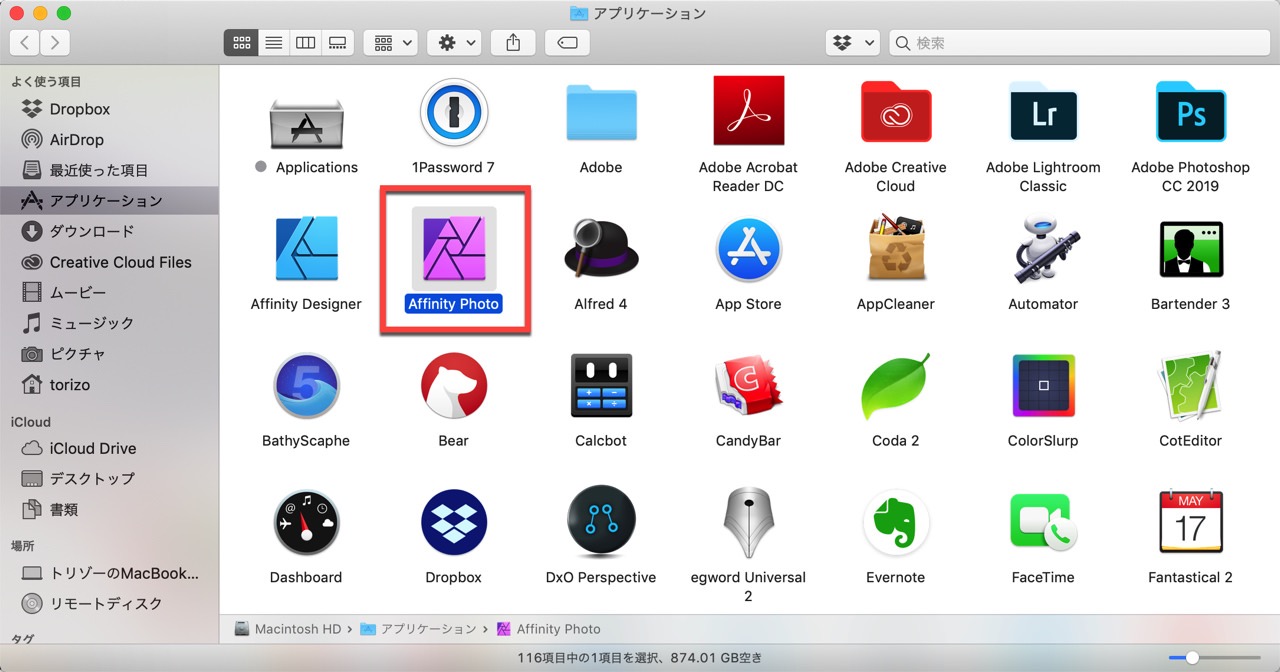Open 書類 in the sidebar

(x=109, y=510)
